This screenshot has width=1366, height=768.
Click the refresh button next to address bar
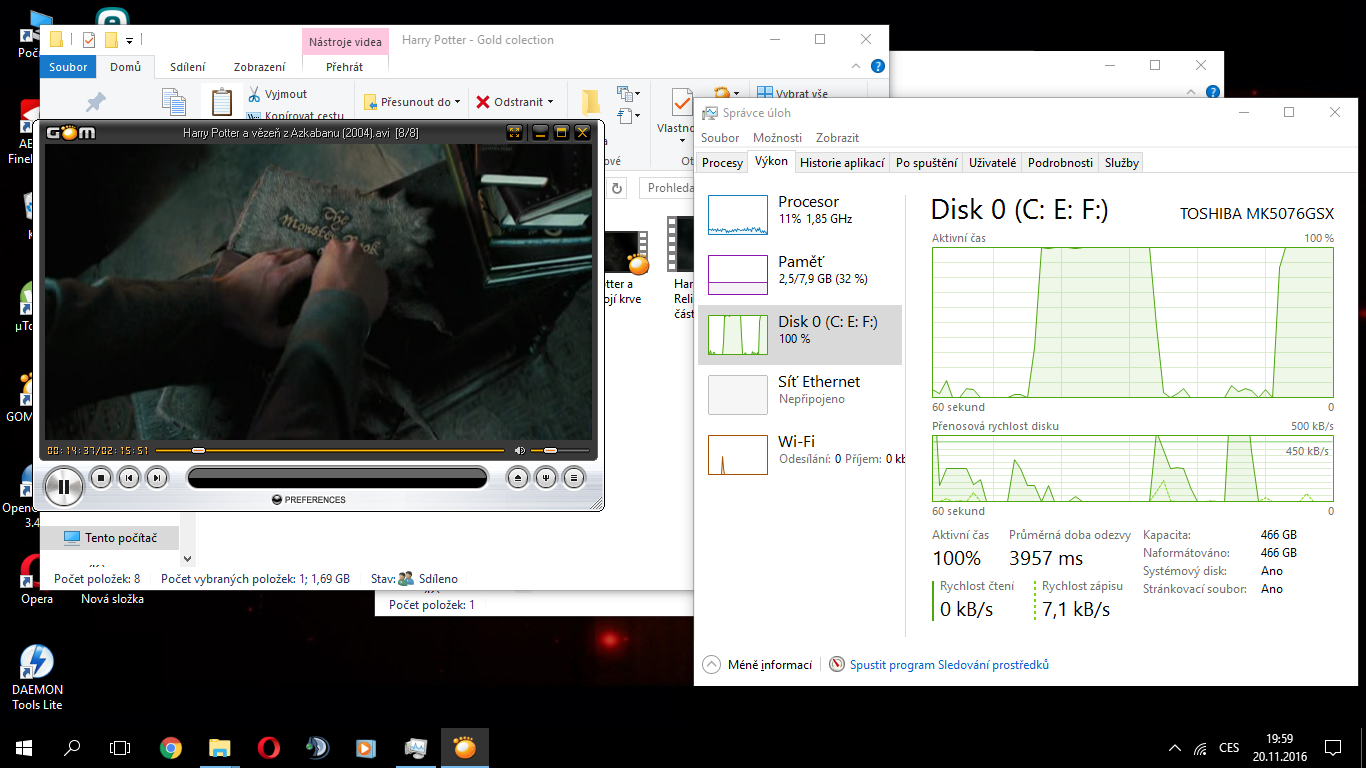(618, 187)
